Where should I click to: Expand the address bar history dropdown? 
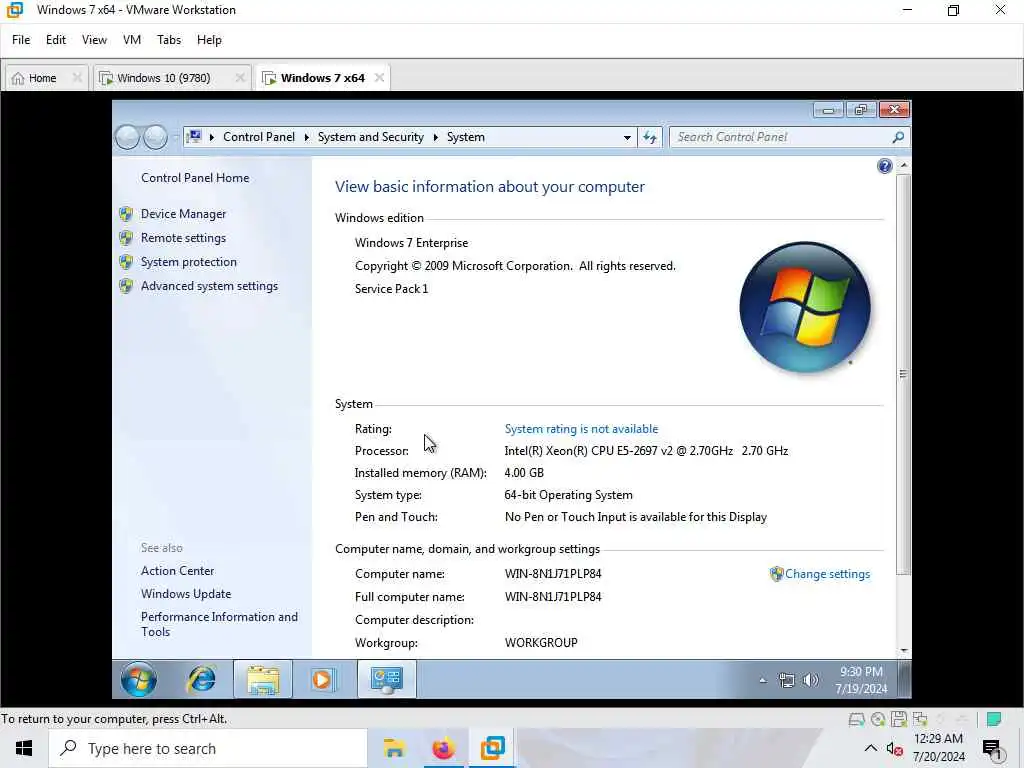click(x=627, y=138)
